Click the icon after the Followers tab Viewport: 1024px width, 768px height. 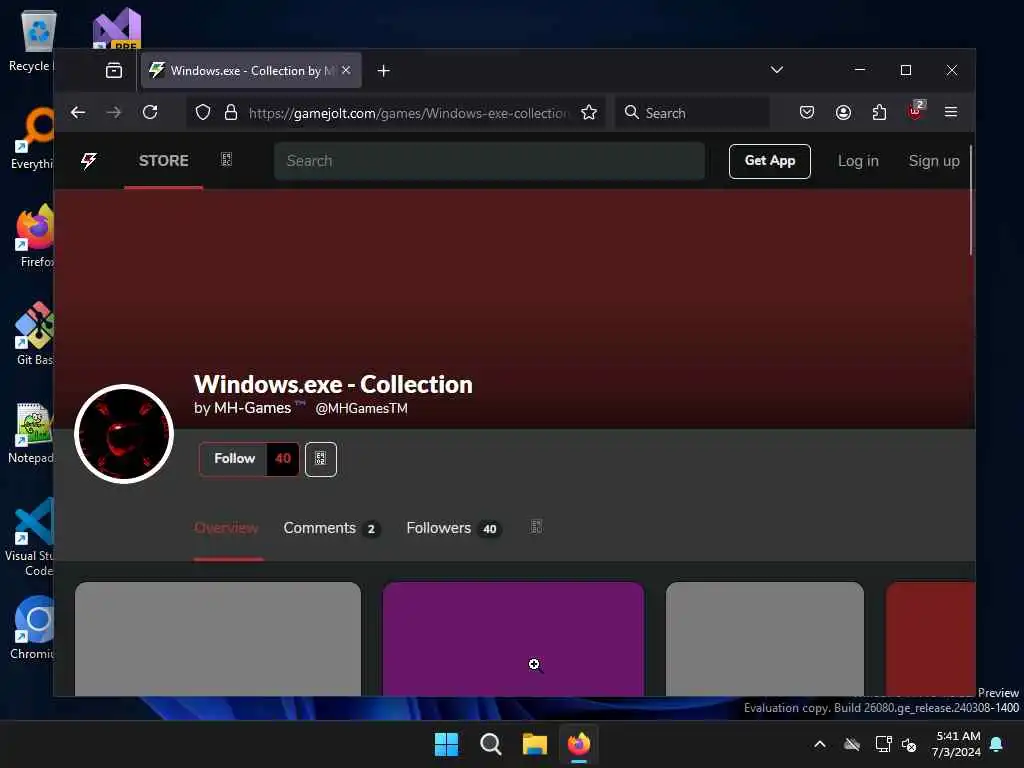coord(536,527)
